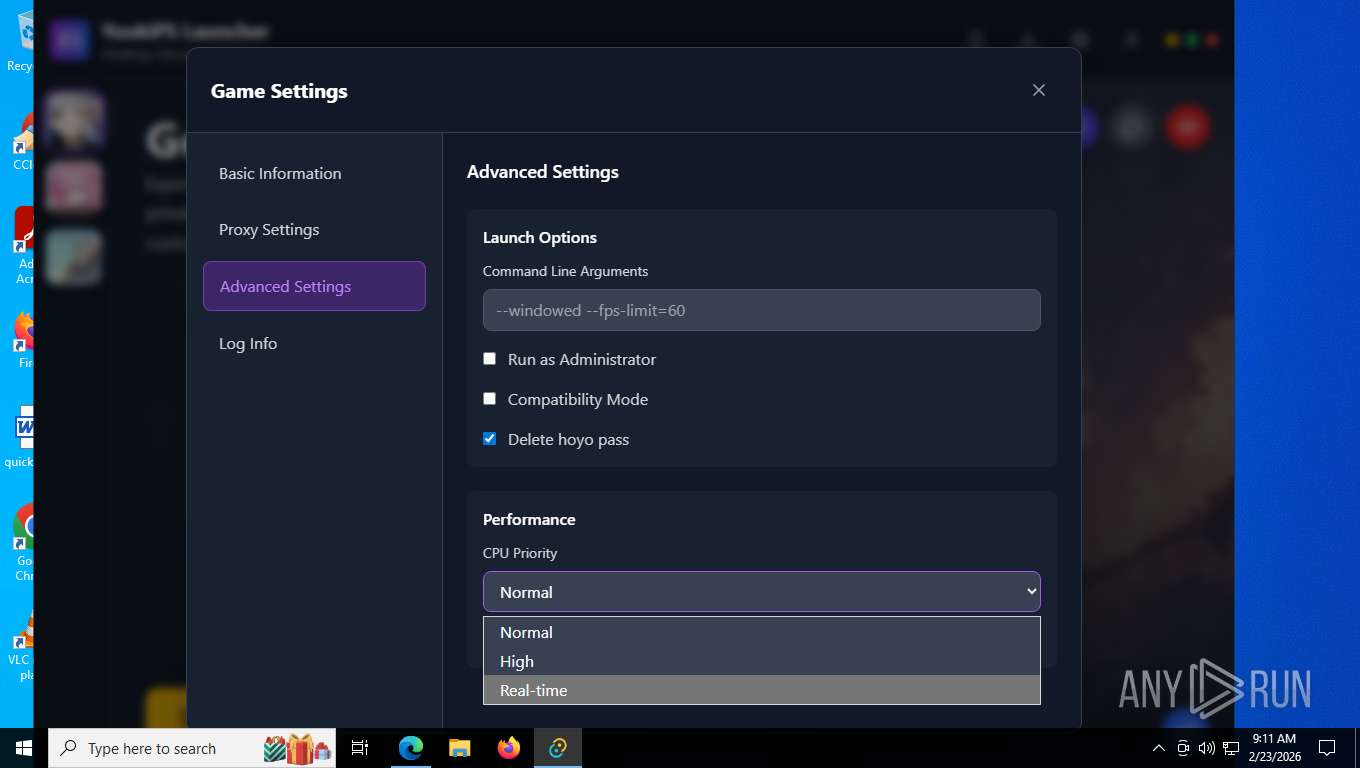This screenshot has width=1360, height=768.
Task: Choose Normal from the priority list
Action: click(761, 632)
